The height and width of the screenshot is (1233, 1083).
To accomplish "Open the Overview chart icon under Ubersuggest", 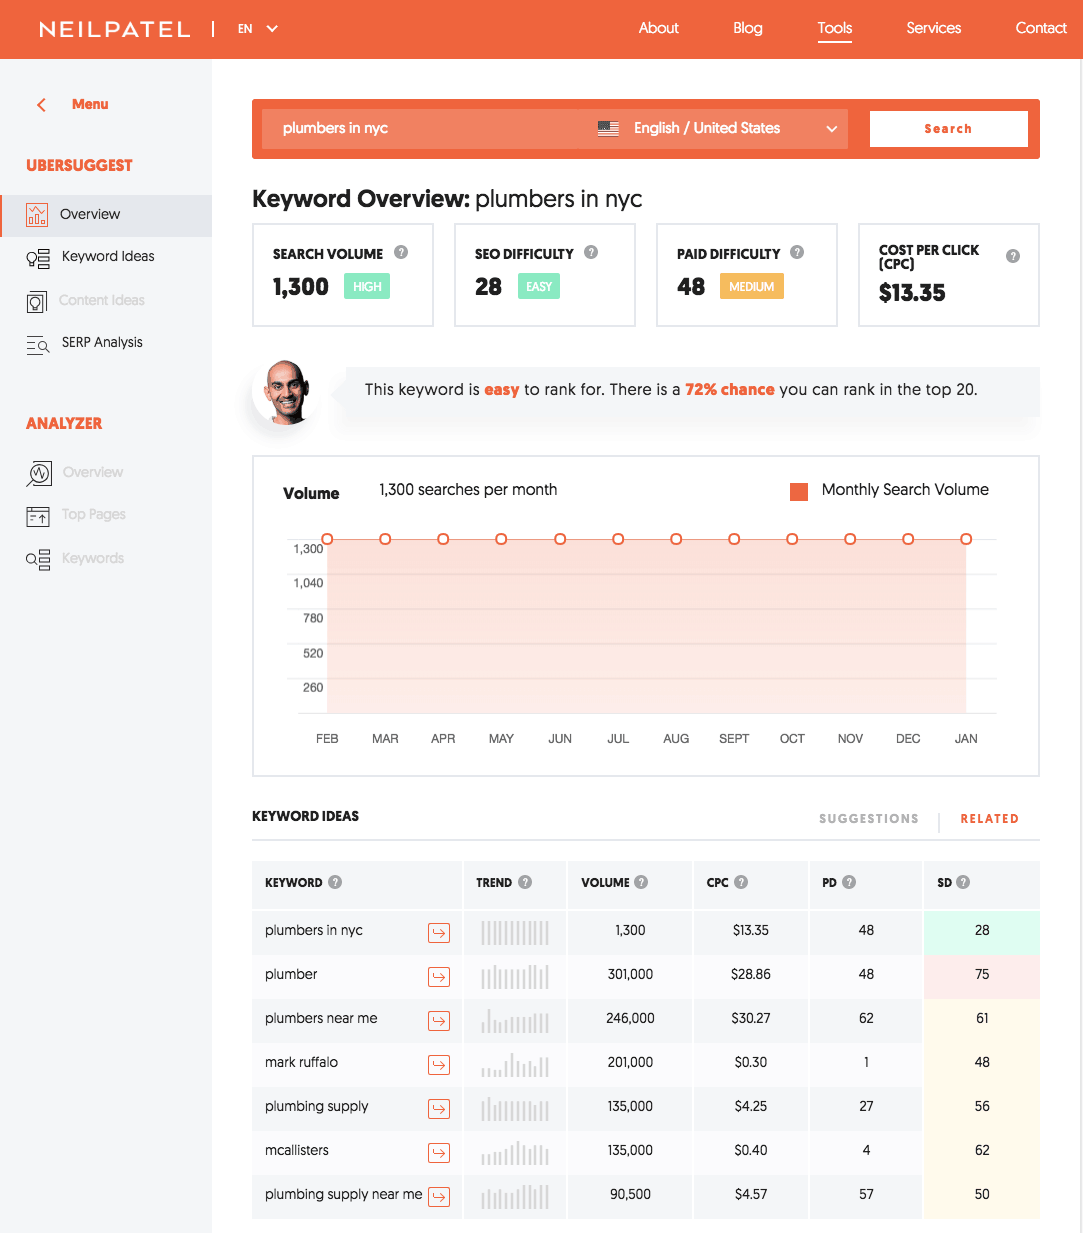I will click(x=37, y=214).
